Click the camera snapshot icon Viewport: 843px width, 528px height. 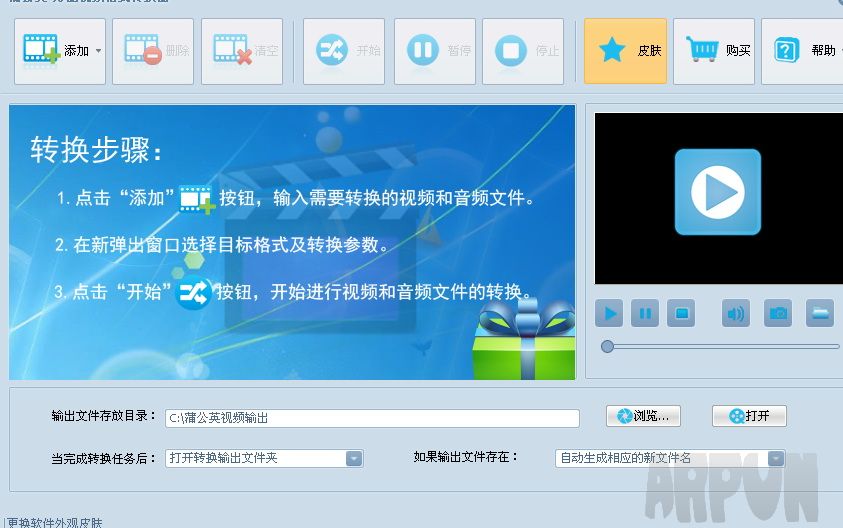click(778, 313)
